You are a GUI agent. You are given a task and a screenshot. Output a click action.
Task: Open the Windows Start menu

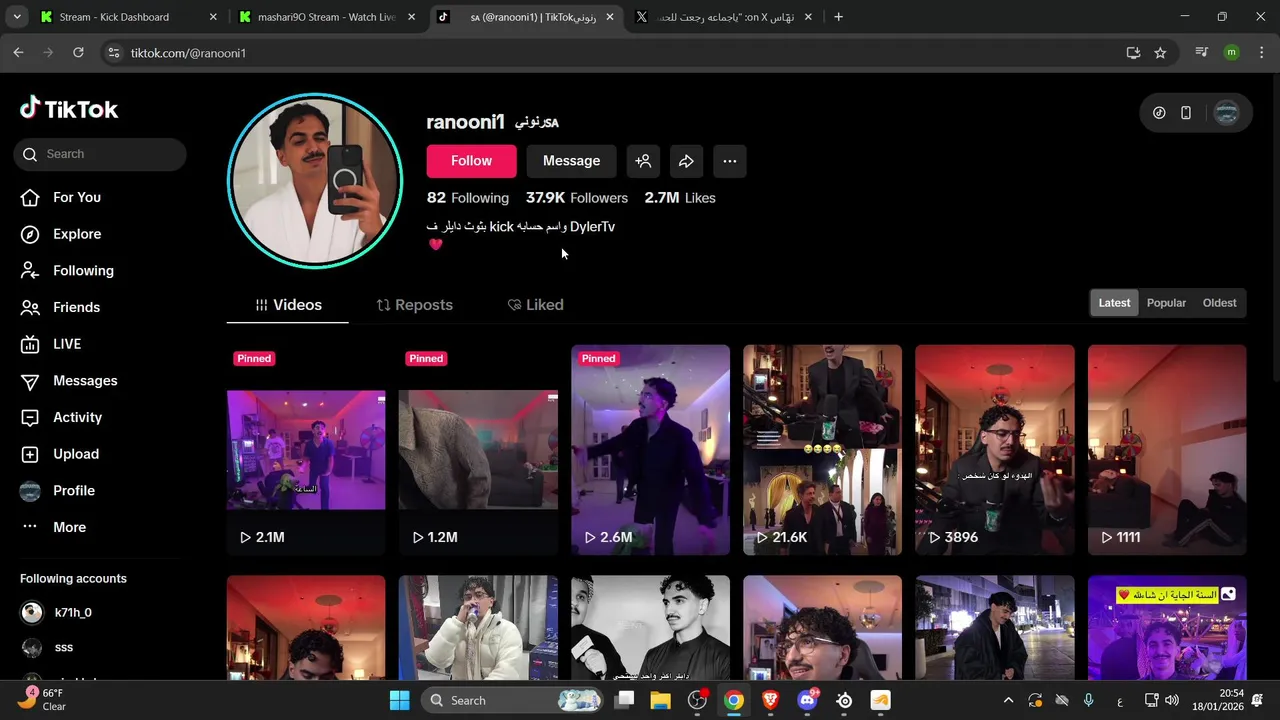(x=399, y=700)
